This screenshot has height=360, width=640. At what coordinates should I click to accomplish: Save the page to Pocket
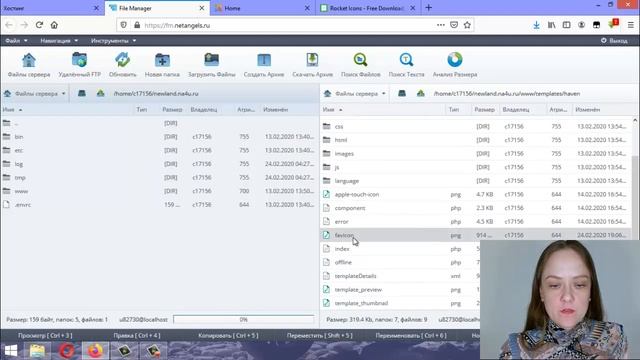point(454,25)
